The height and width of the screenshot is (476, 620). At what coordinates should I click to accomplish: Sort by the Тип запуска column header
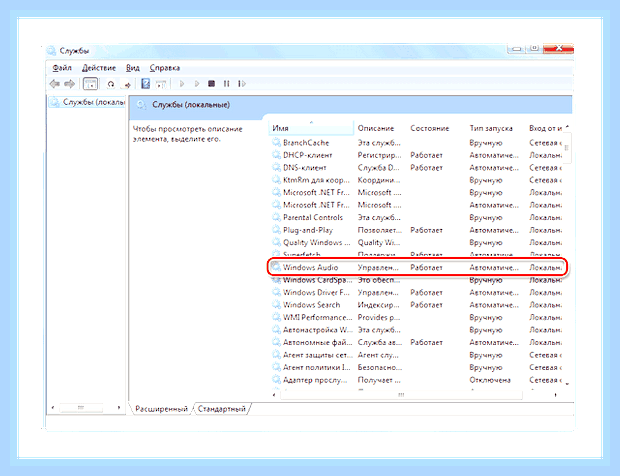[x=491, y=128]
